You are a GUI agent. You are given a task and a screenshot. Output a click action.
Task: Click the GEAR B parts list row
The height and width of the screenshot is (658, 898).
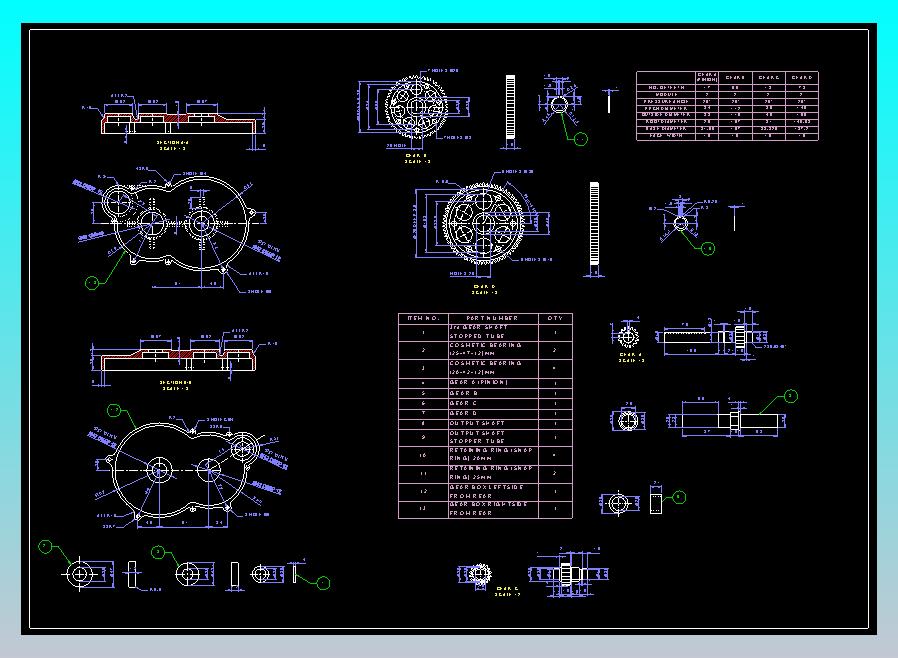[485, 393]
